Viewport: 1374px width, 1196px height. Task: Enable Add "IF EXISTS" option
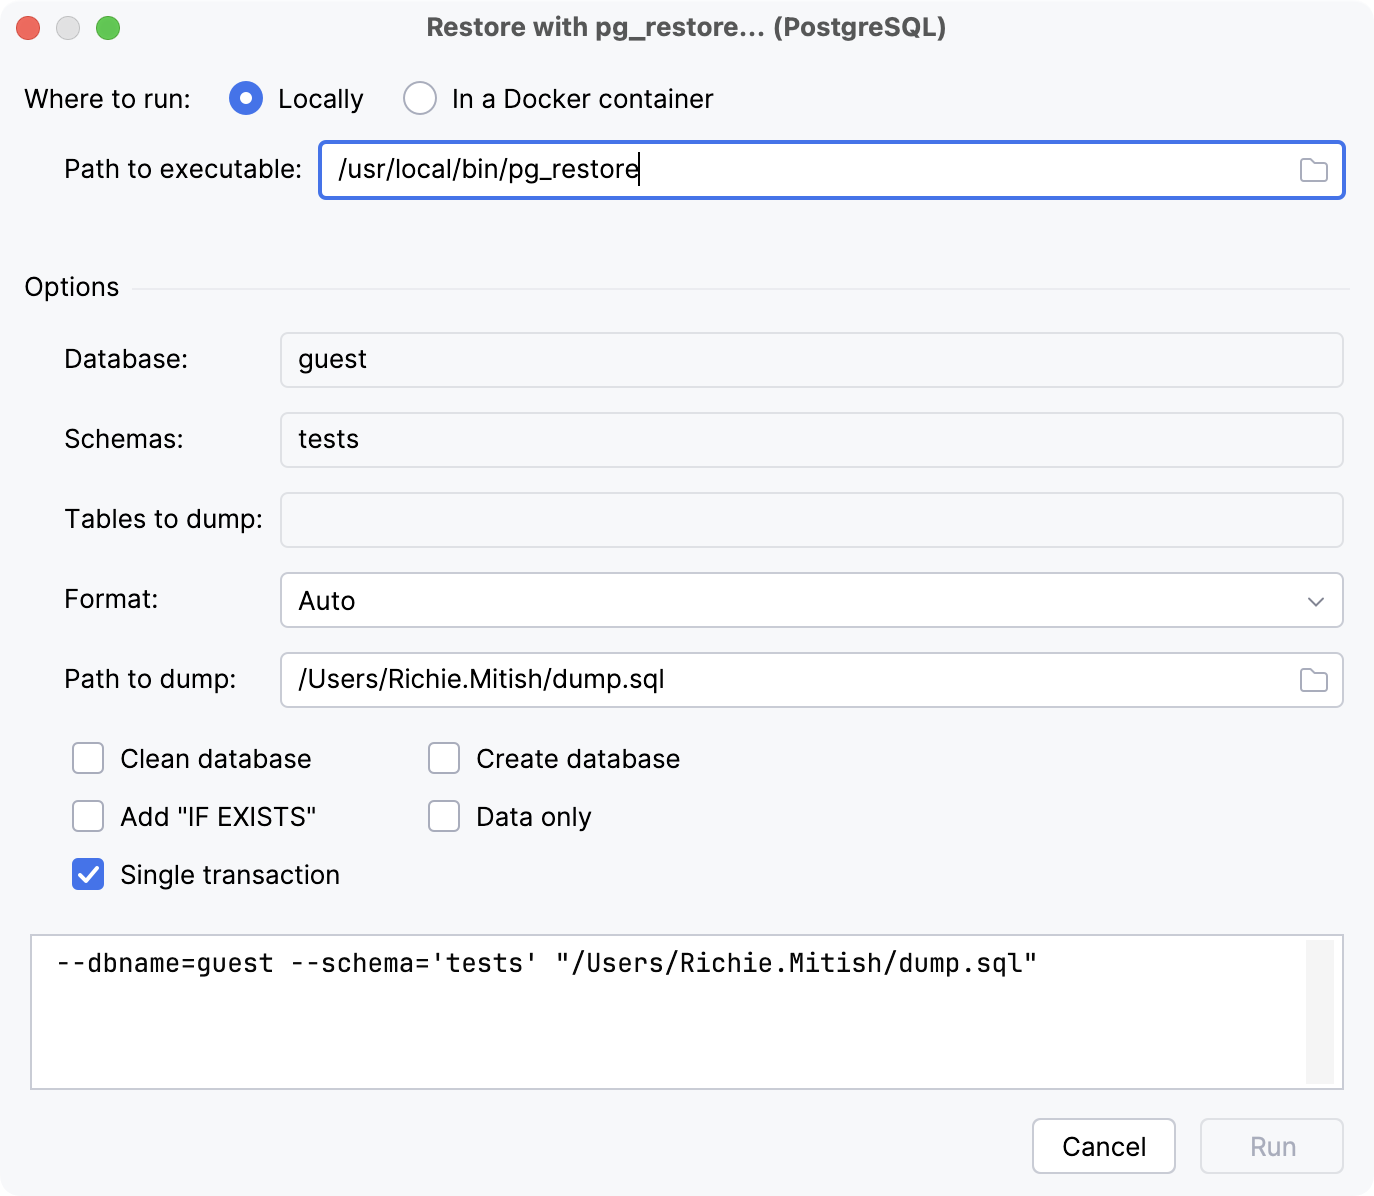(x=88, y=816)
